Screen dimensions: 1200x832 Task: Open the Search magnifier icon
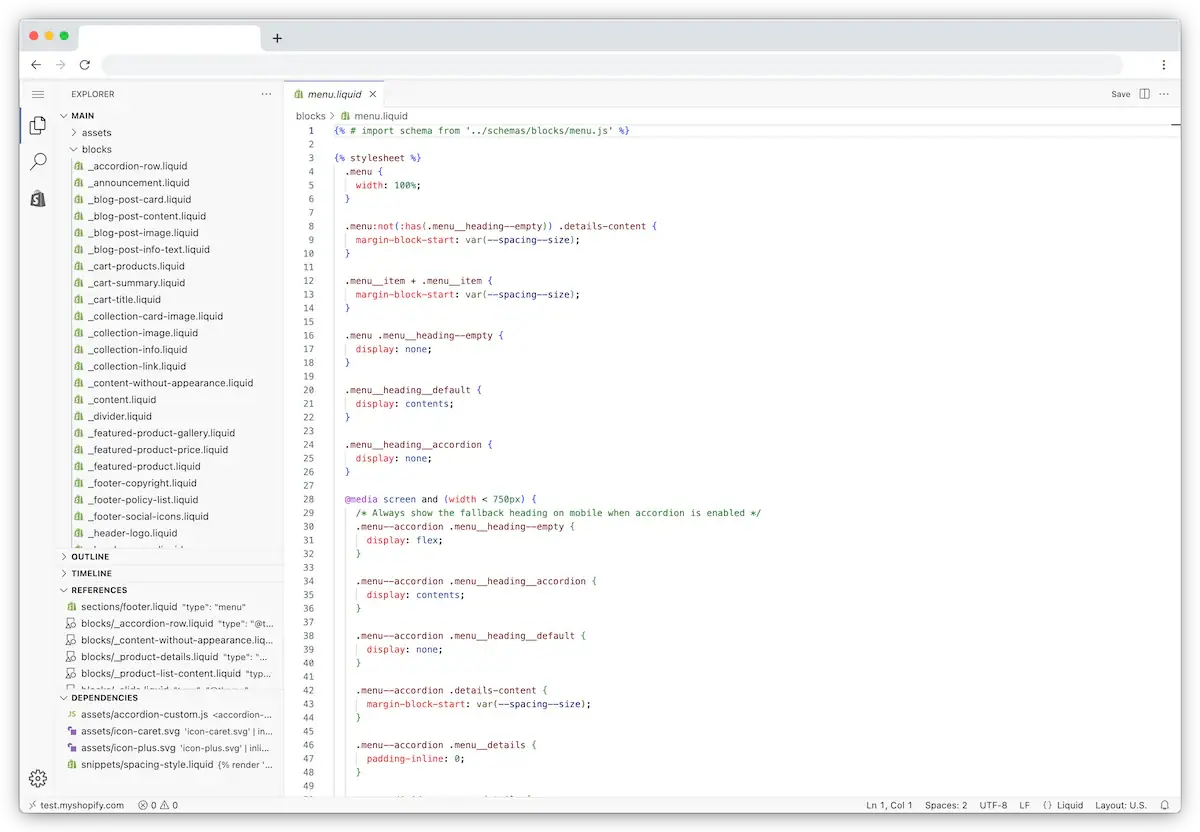click(38, 162)
